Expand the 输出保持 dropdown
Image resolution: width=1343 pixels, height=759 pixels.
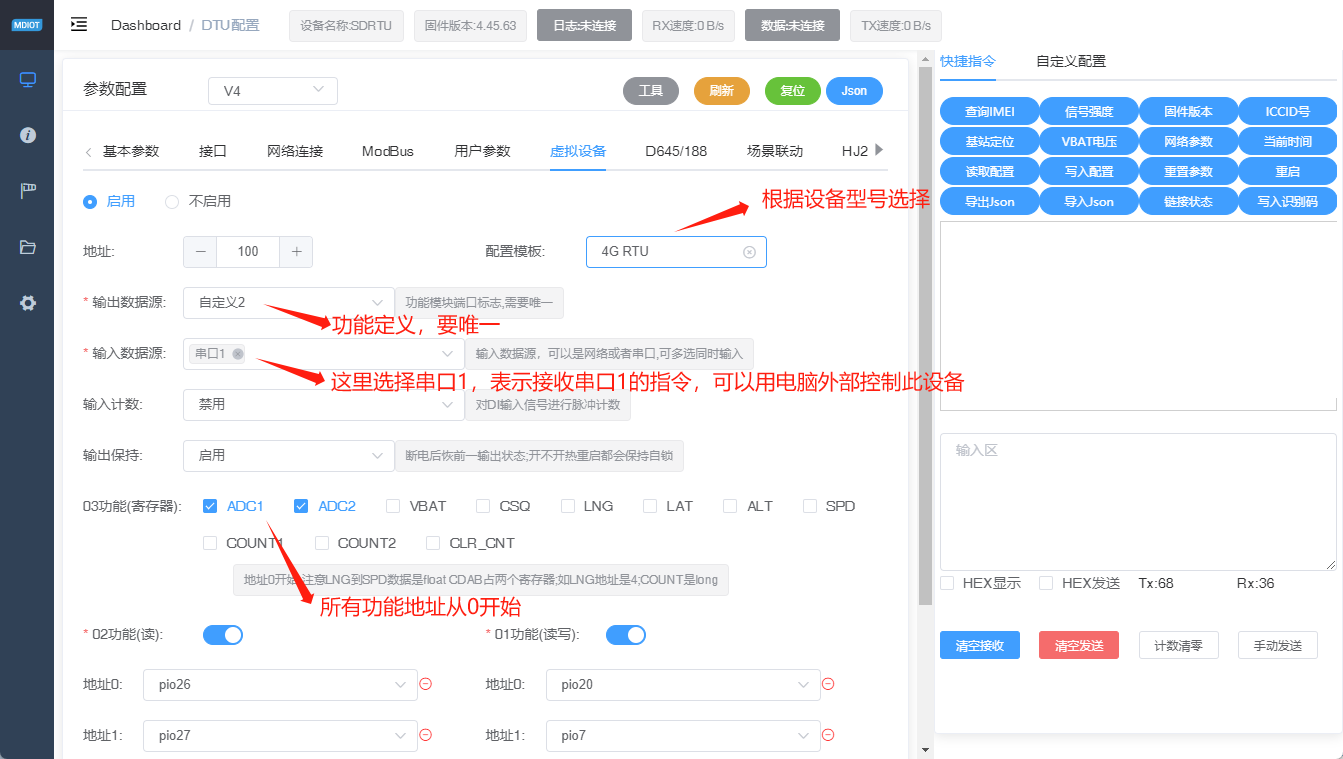[x=288, y=455]
